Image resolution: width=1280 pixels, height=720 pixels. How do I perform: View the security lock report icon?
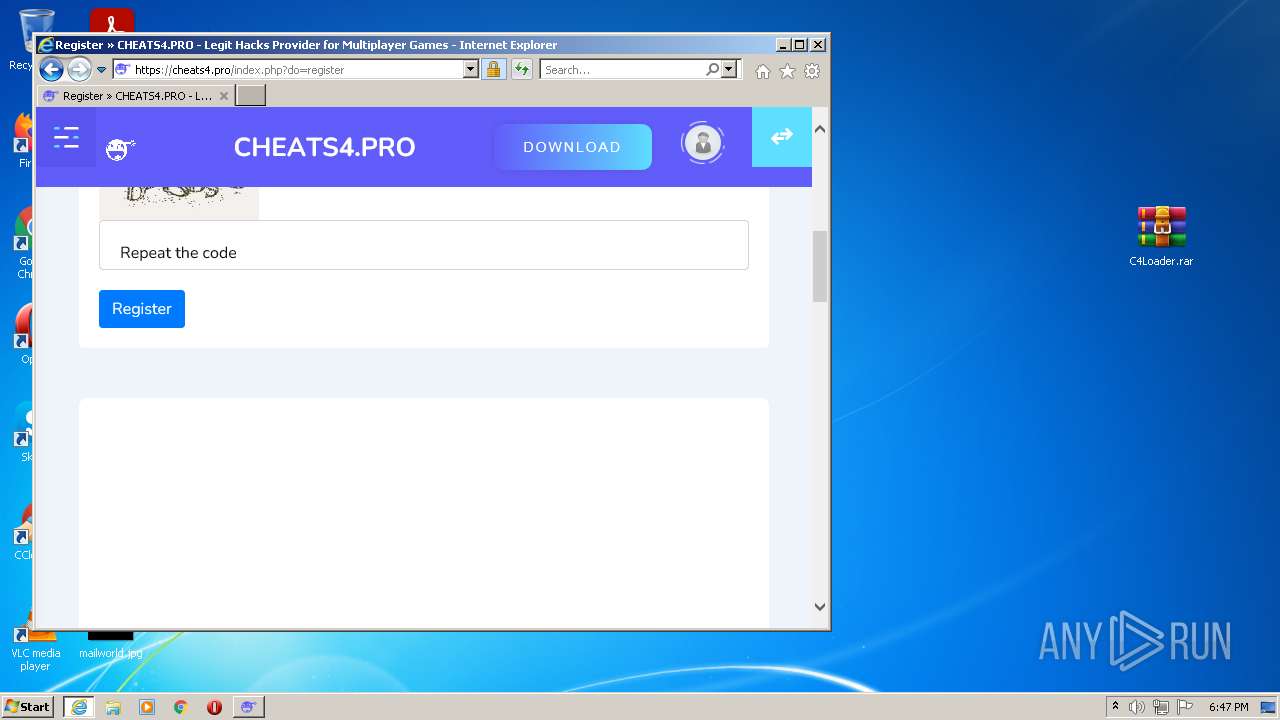pos(493,70)
